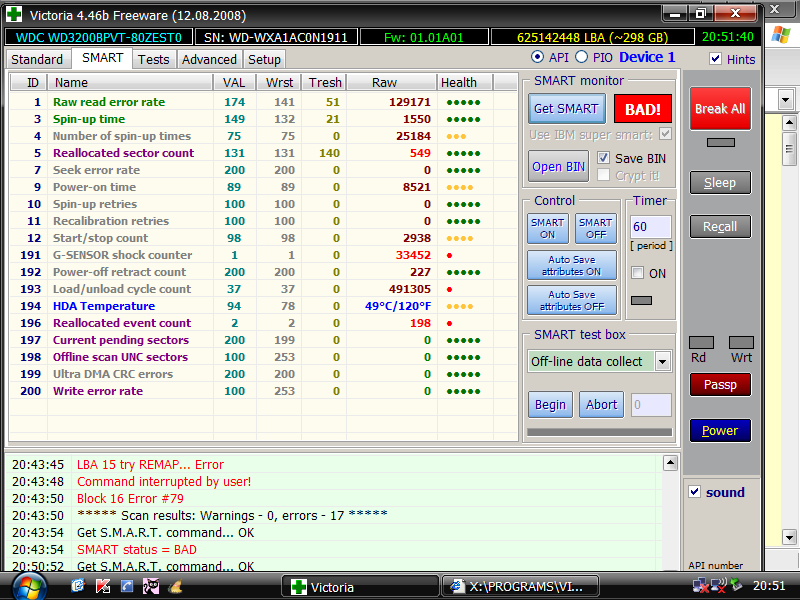Switch to the Tests tab
Screen dimensions: 800x600
(x=154, y=59)
